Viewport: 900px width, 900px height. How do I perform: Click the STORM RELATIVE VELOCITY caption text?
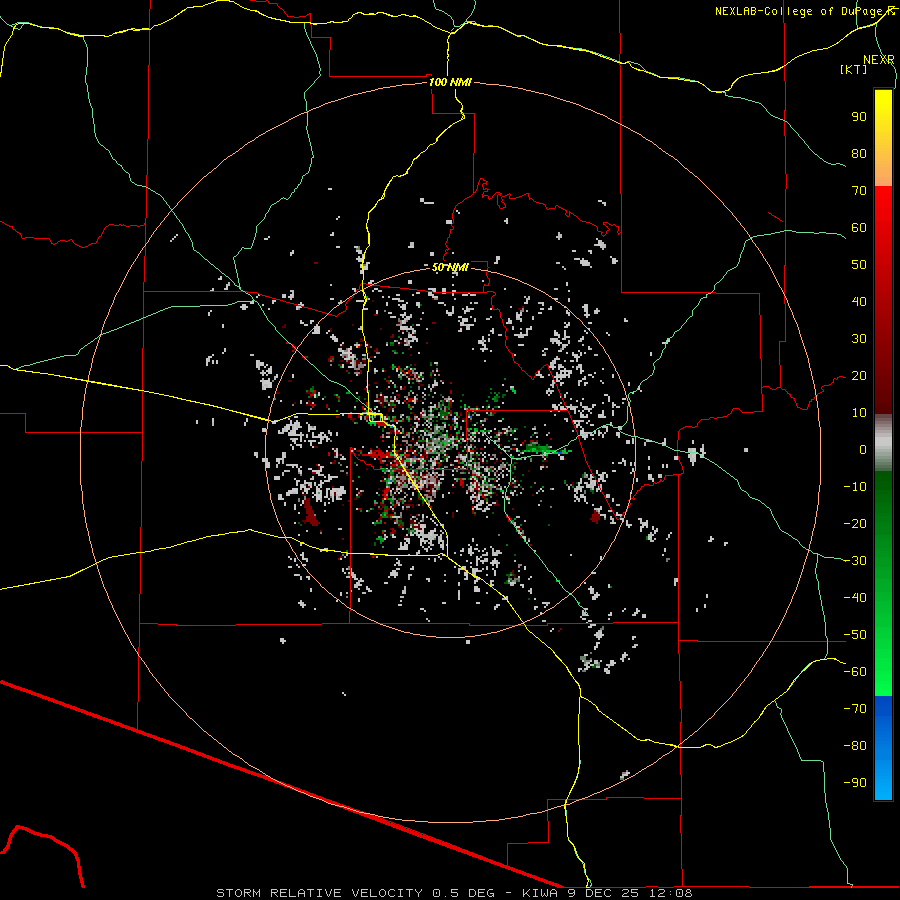click(319, 893)
